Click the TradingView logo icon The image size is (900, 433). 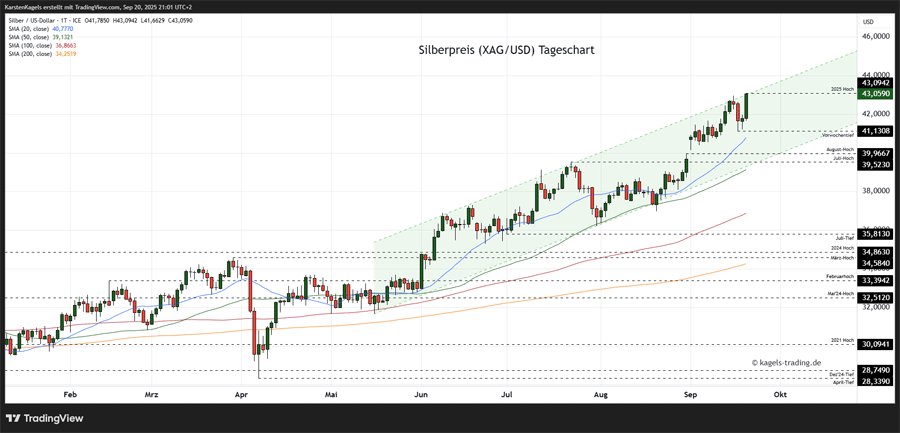pos(14,418)
